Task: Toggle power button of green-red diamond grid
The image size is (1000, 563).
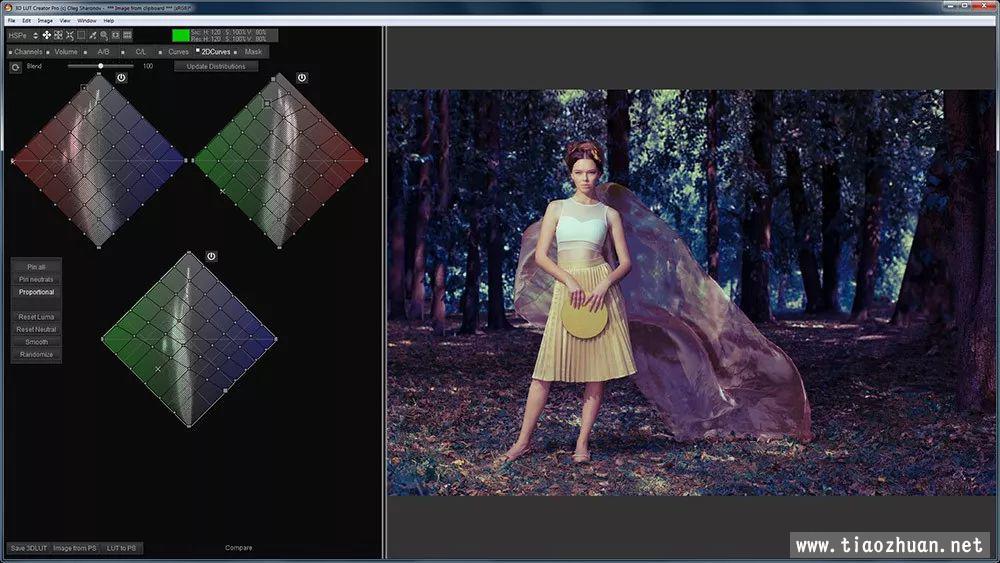Action: [302, 78]
